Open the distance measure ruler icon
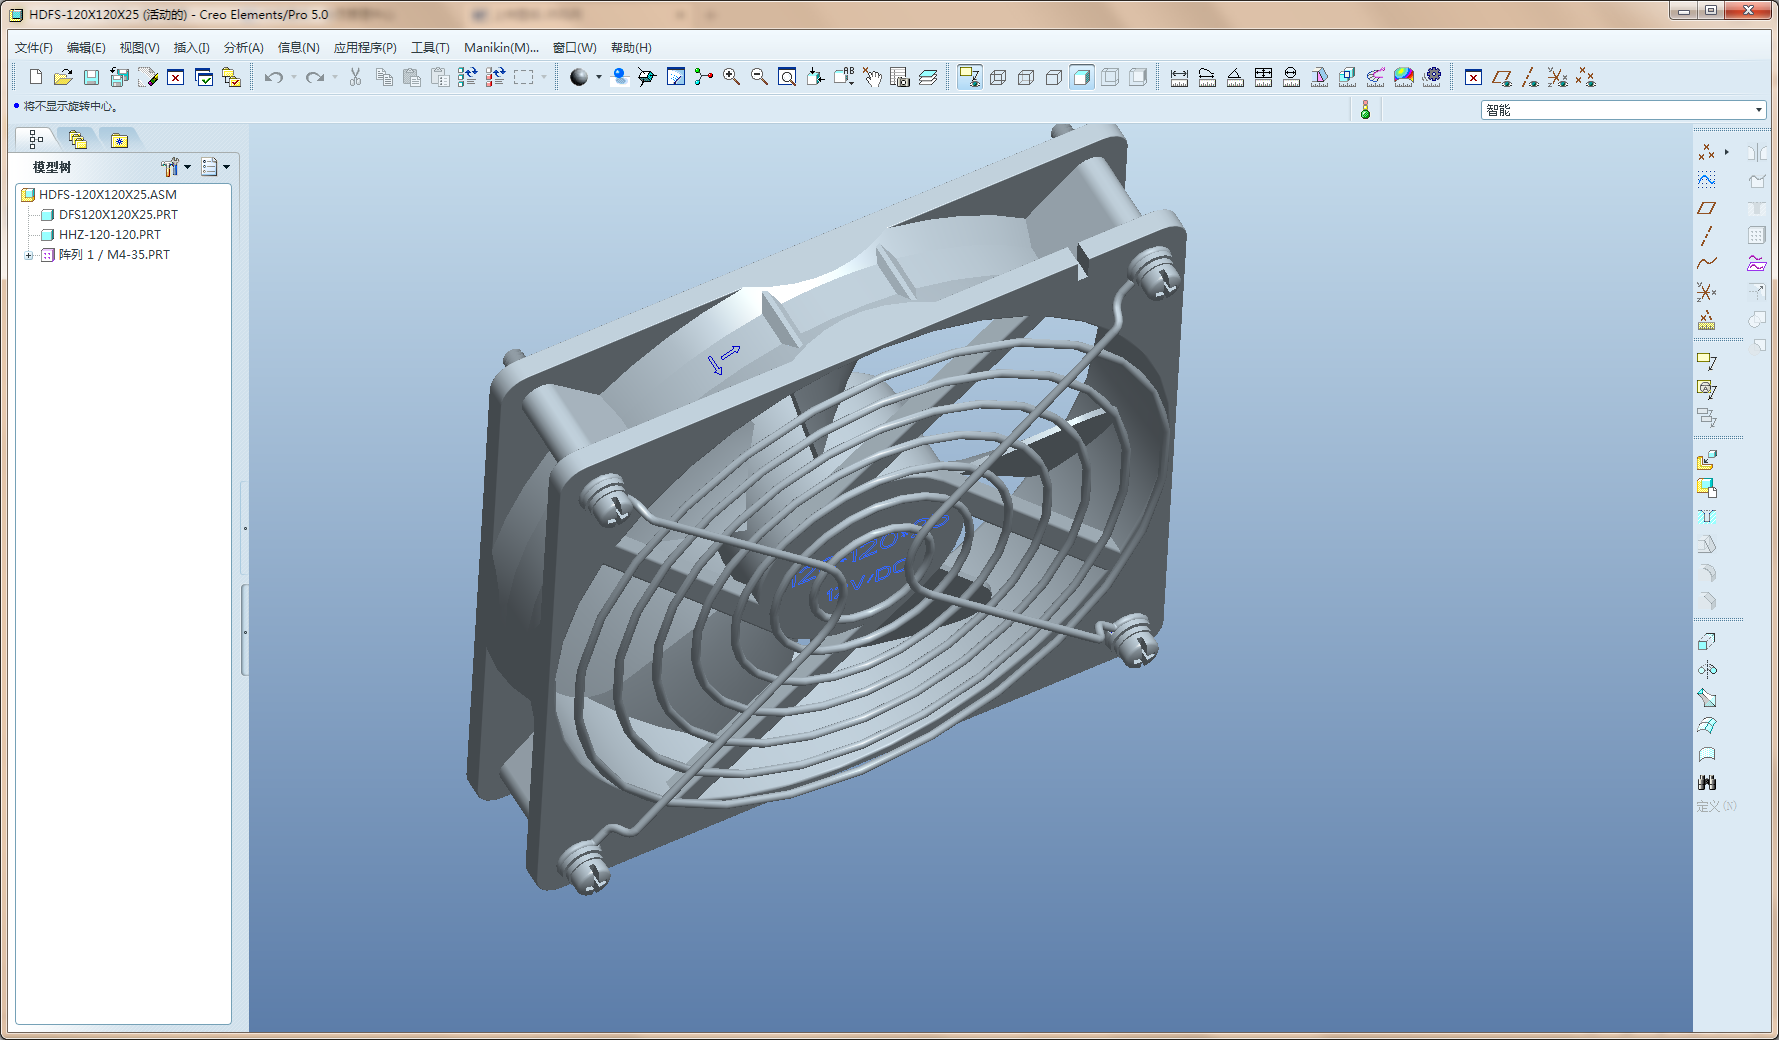1779x1040 pixels. pyautogui.click(x=1180, y=77)
